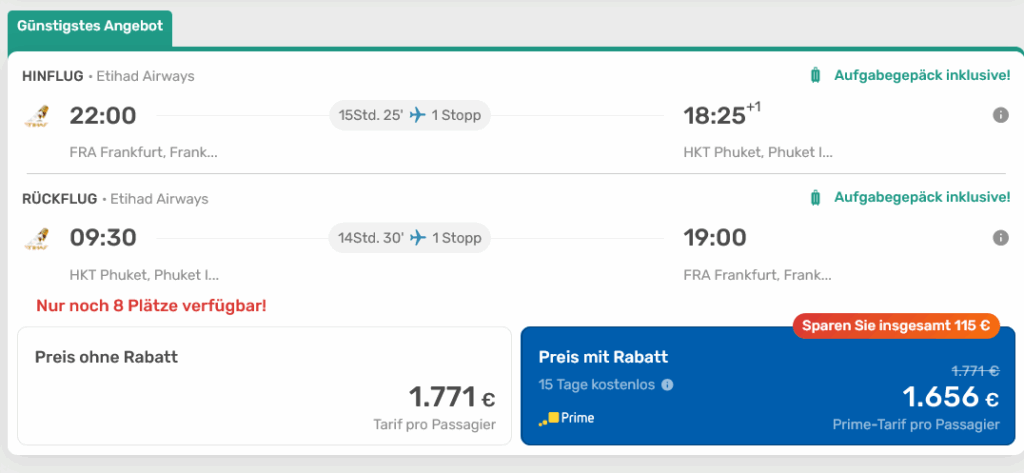Choose the Preis ohne Rabatt fare box
The width and height of the screenshot is (1024, 473).
point(265,385)
